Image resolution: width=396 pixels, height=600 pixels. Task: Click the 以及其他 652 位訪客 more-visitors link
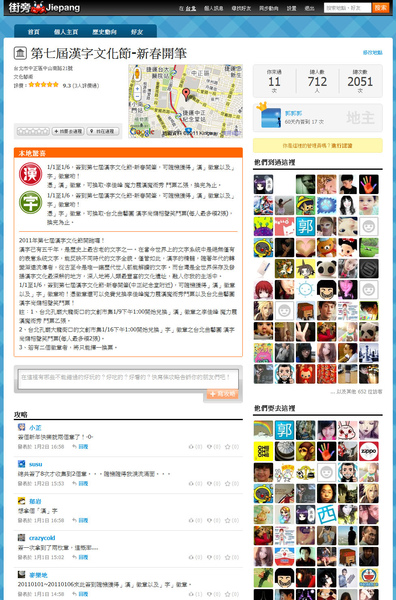[x=356, y=392]
